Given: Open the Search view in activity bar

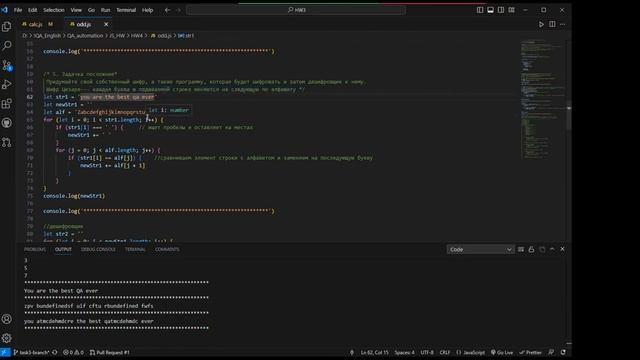Looking at the screenshot, I should pyautogui.click(x=7, y=46).
